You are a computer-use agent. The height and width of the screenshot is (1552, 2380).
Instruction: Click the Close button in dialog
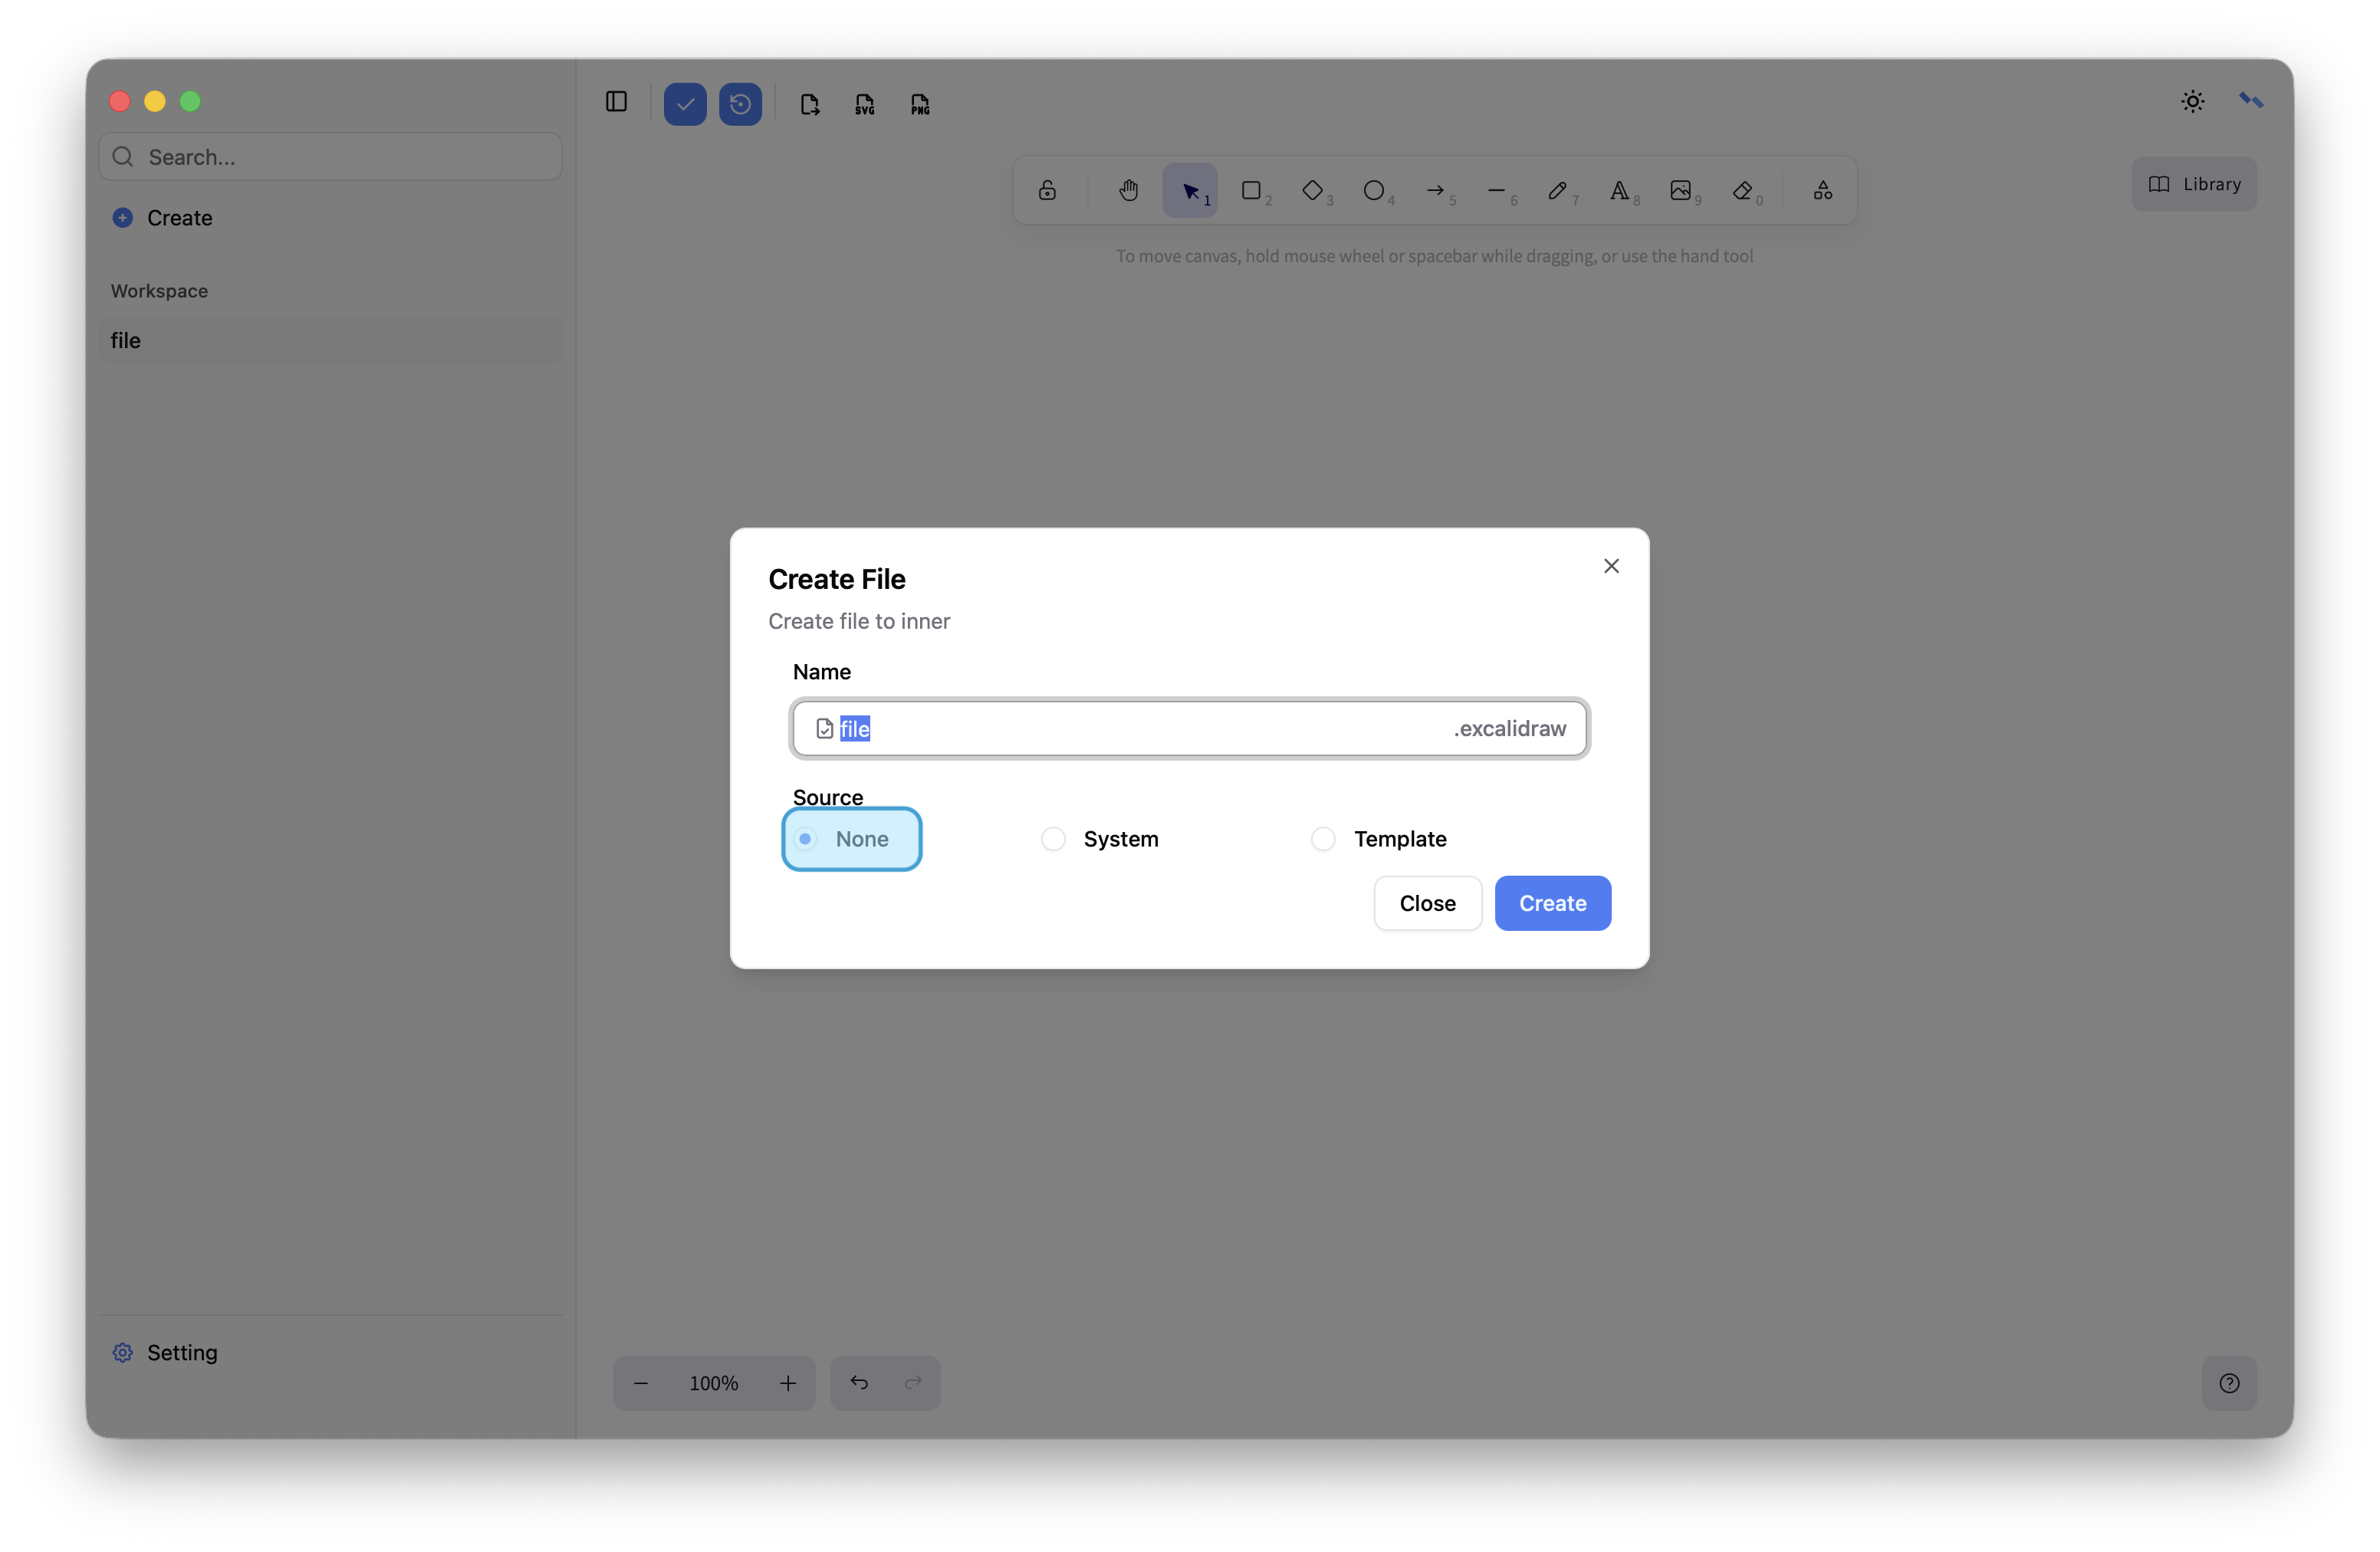1427,903
